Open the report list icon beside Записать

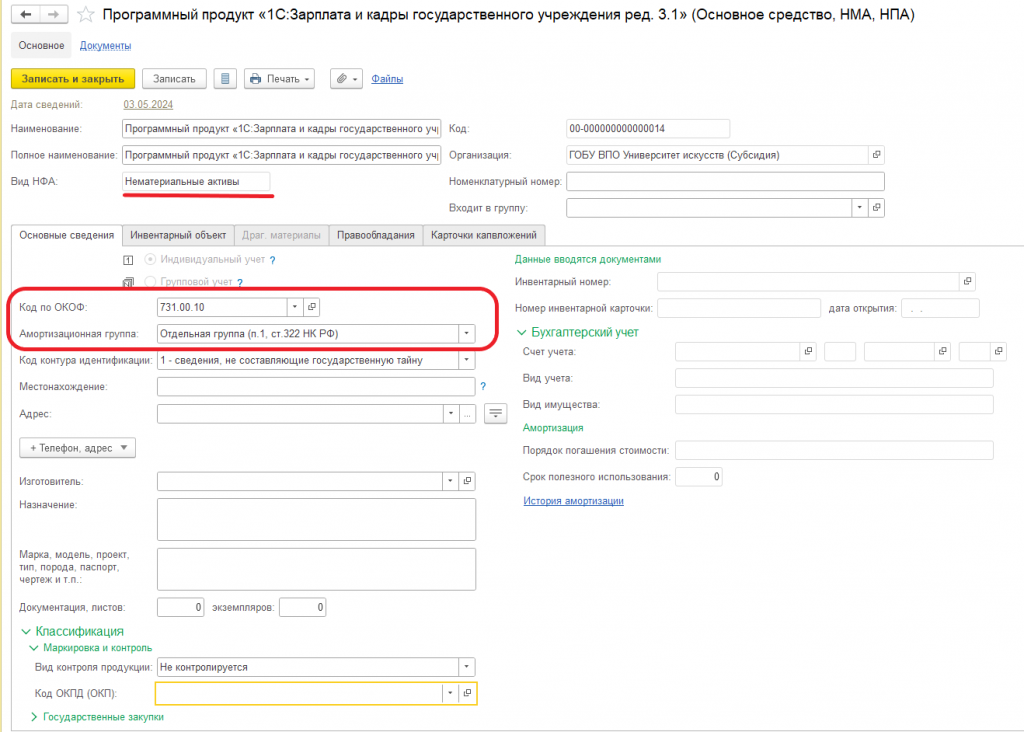[x=225, y=79]
